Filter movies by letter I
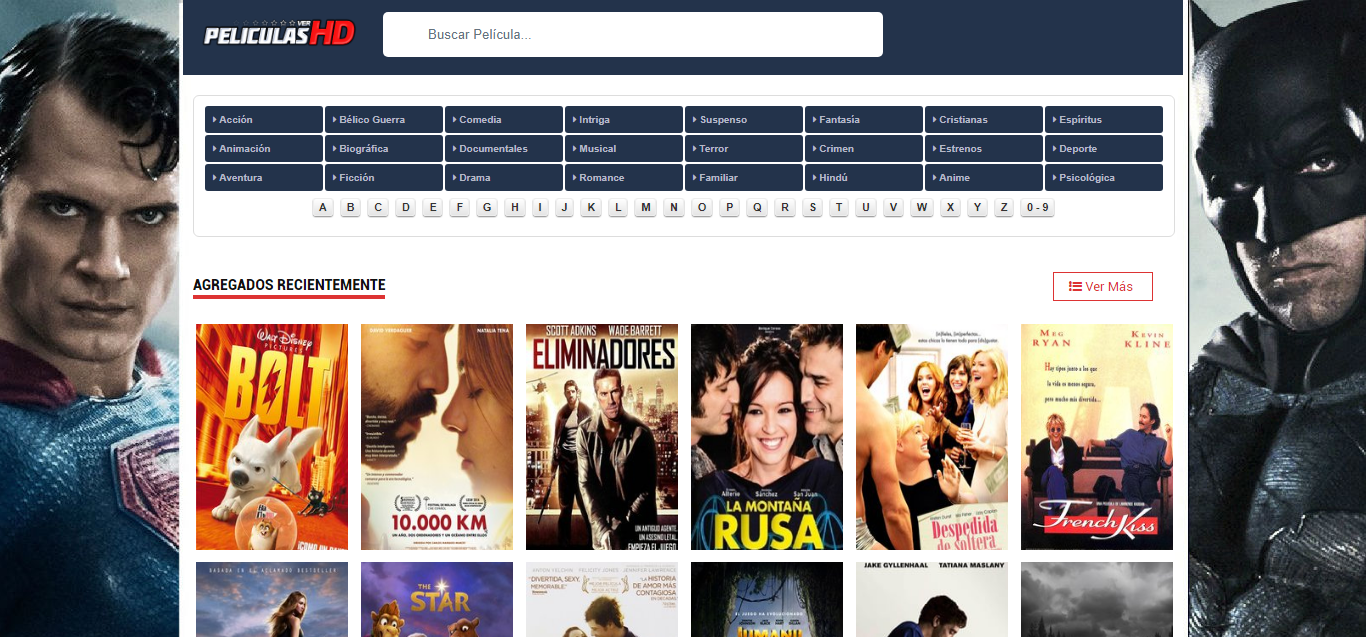This screenshot has width=1366, height=637. click(x=540, y=208)
